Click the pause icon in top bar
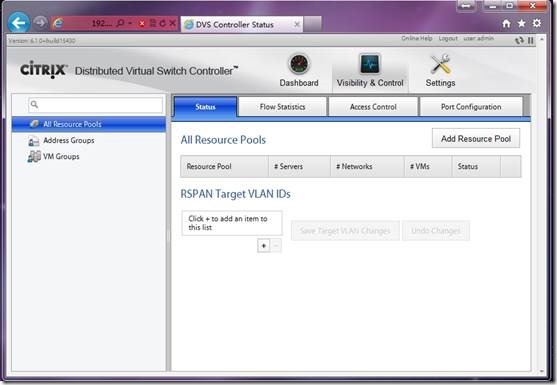This screenshot has height=385, width=557. pos(530,40)
